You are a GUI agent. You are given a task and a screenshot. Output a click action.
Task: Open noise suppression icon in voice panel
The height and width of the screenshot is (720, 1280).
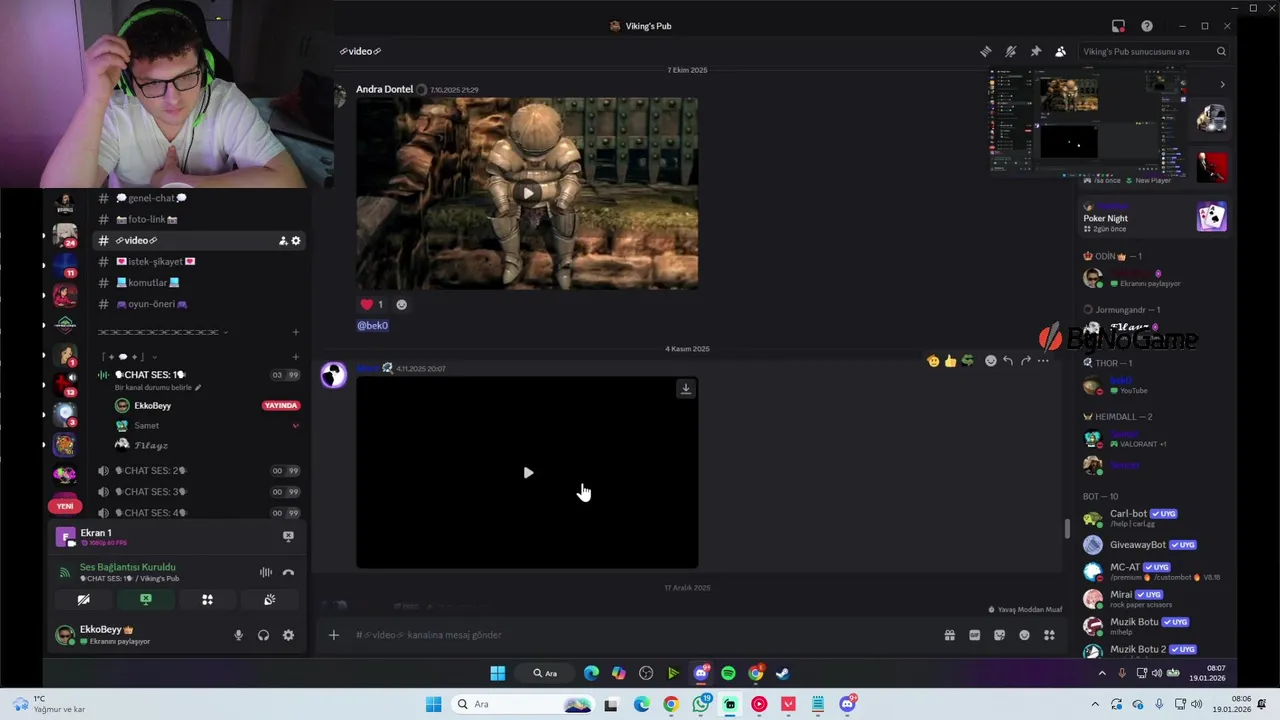click(x=266, y=572)
